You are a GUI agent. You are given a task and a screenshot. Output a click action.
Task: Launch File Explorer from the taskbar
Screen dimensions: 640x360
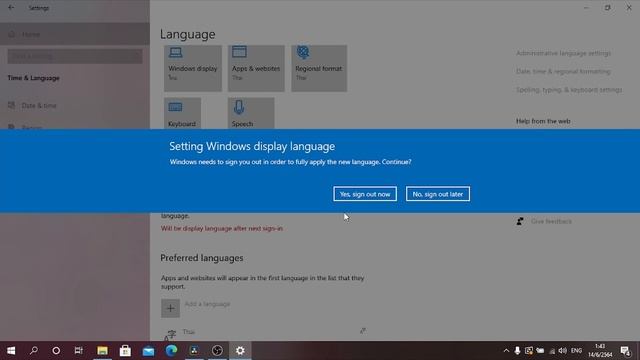click(102, 351)
